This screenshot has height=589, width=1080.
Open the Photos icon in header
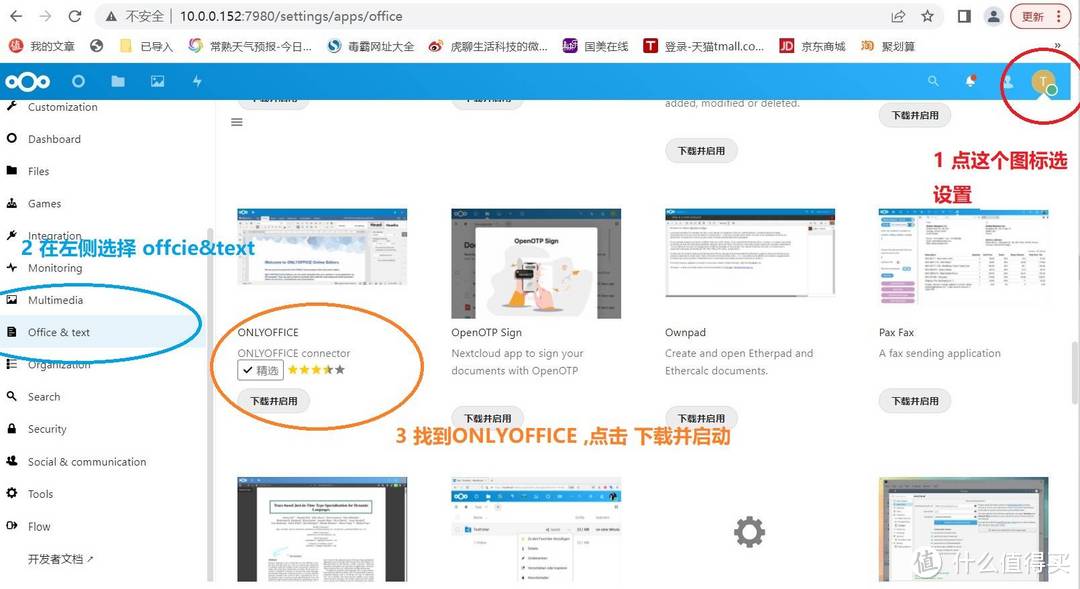[x=158, y=81]
